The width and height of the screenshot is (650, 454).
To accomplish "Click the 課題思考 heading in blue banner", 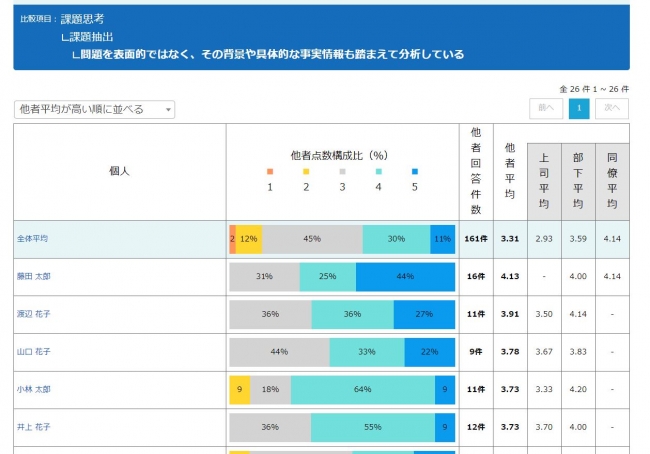I will point(82,19).
